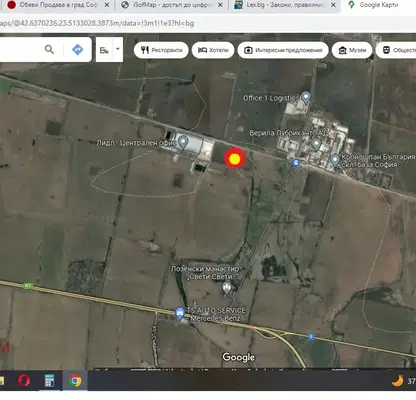Image resolution: width=416 pixels, height=400 pixels.
Task: Click the Лозенски манастир place pin
Action: 227,288
